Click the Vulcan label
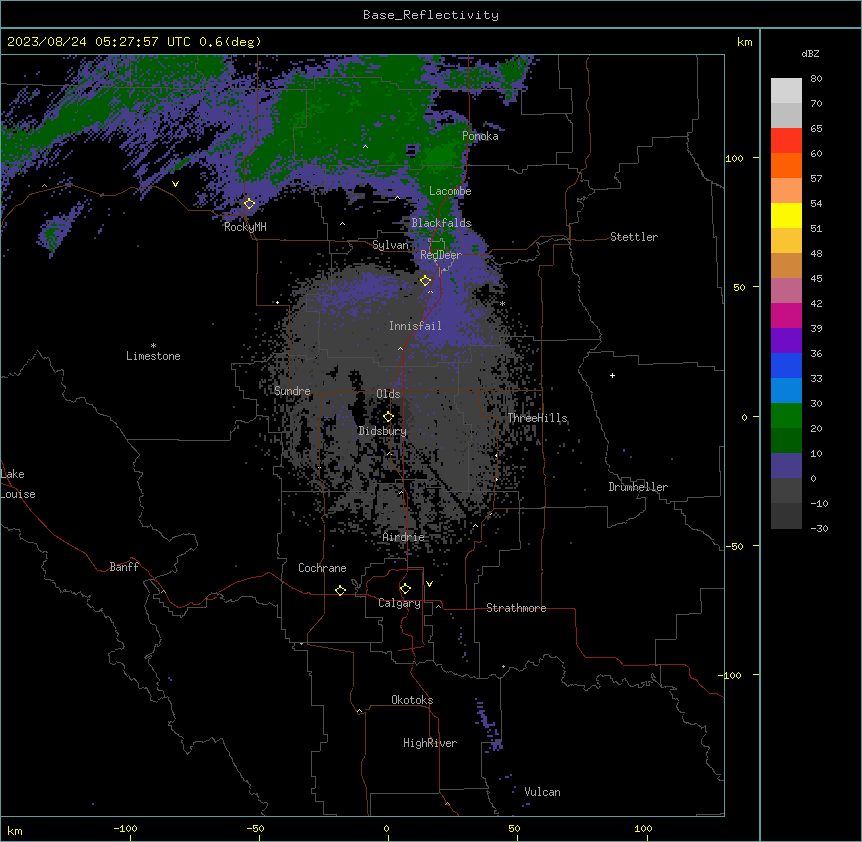Viewport: 862px width, 842px height. 542,792
